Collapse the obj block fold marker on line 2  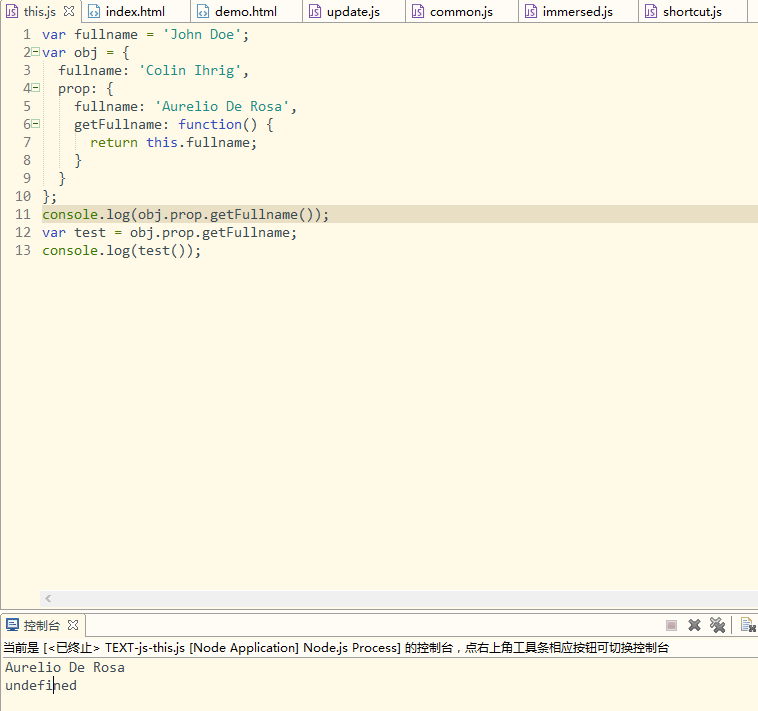(x=35, y=52)
